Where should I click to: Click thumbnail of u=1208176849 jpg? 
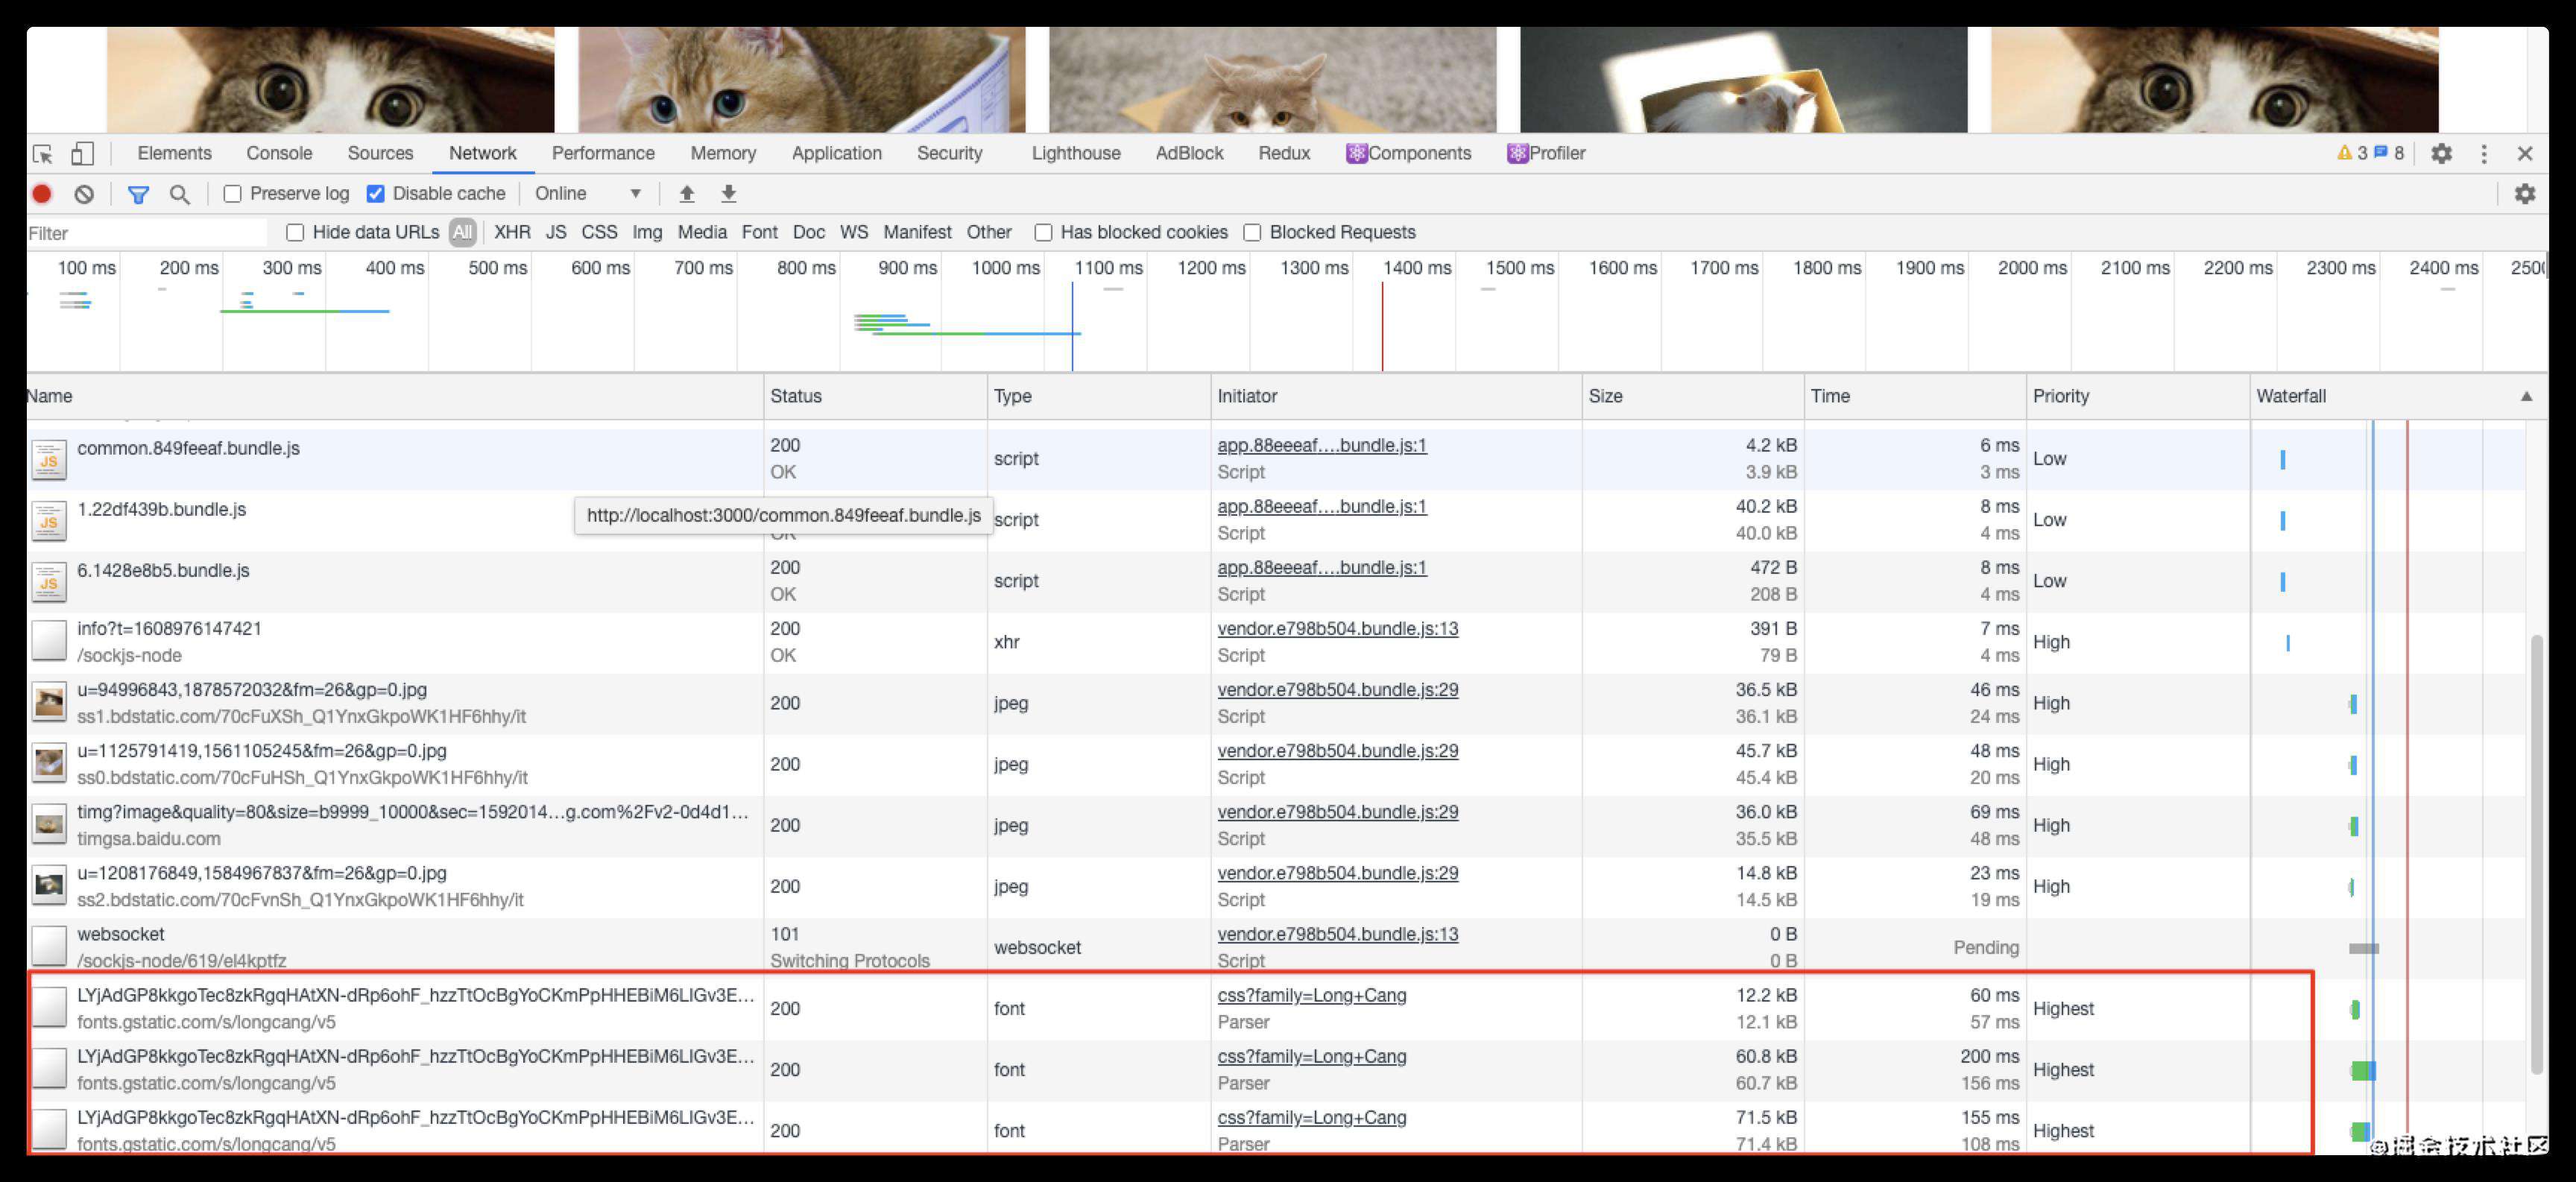click(x=48, y=886)
